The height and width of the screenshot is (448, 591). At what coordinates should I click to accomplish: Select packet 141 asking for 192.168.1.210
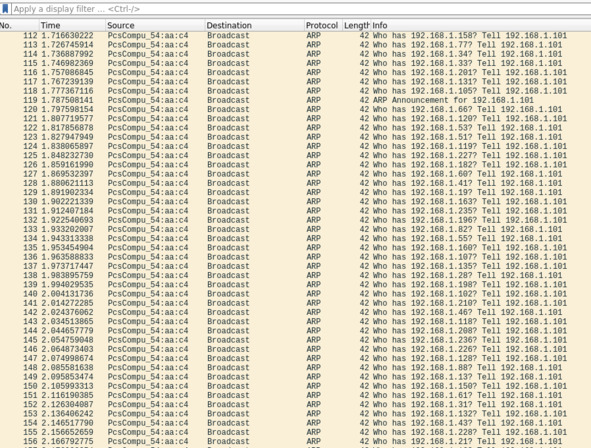296,303
